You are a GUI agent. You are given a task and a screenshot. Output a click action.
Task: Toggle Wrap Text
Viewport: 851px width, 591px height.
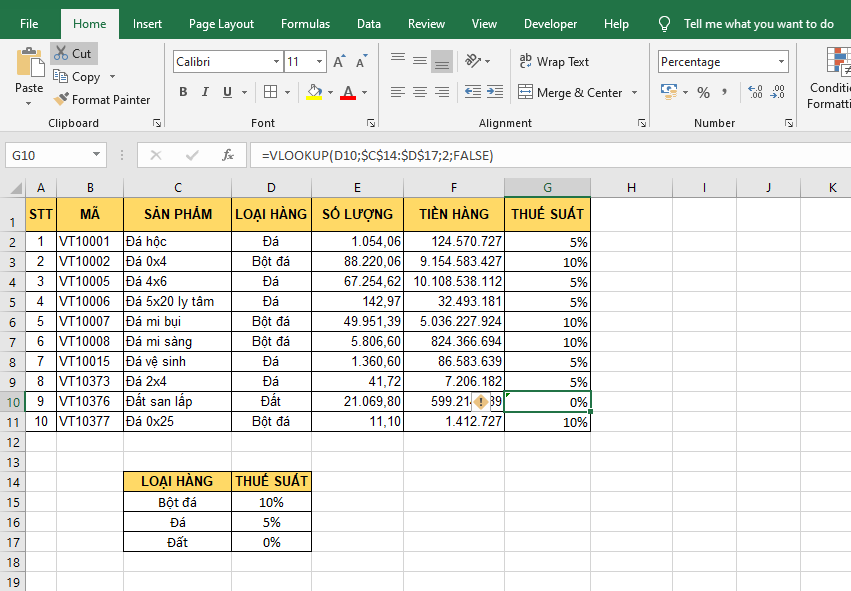tap(554, 62)
